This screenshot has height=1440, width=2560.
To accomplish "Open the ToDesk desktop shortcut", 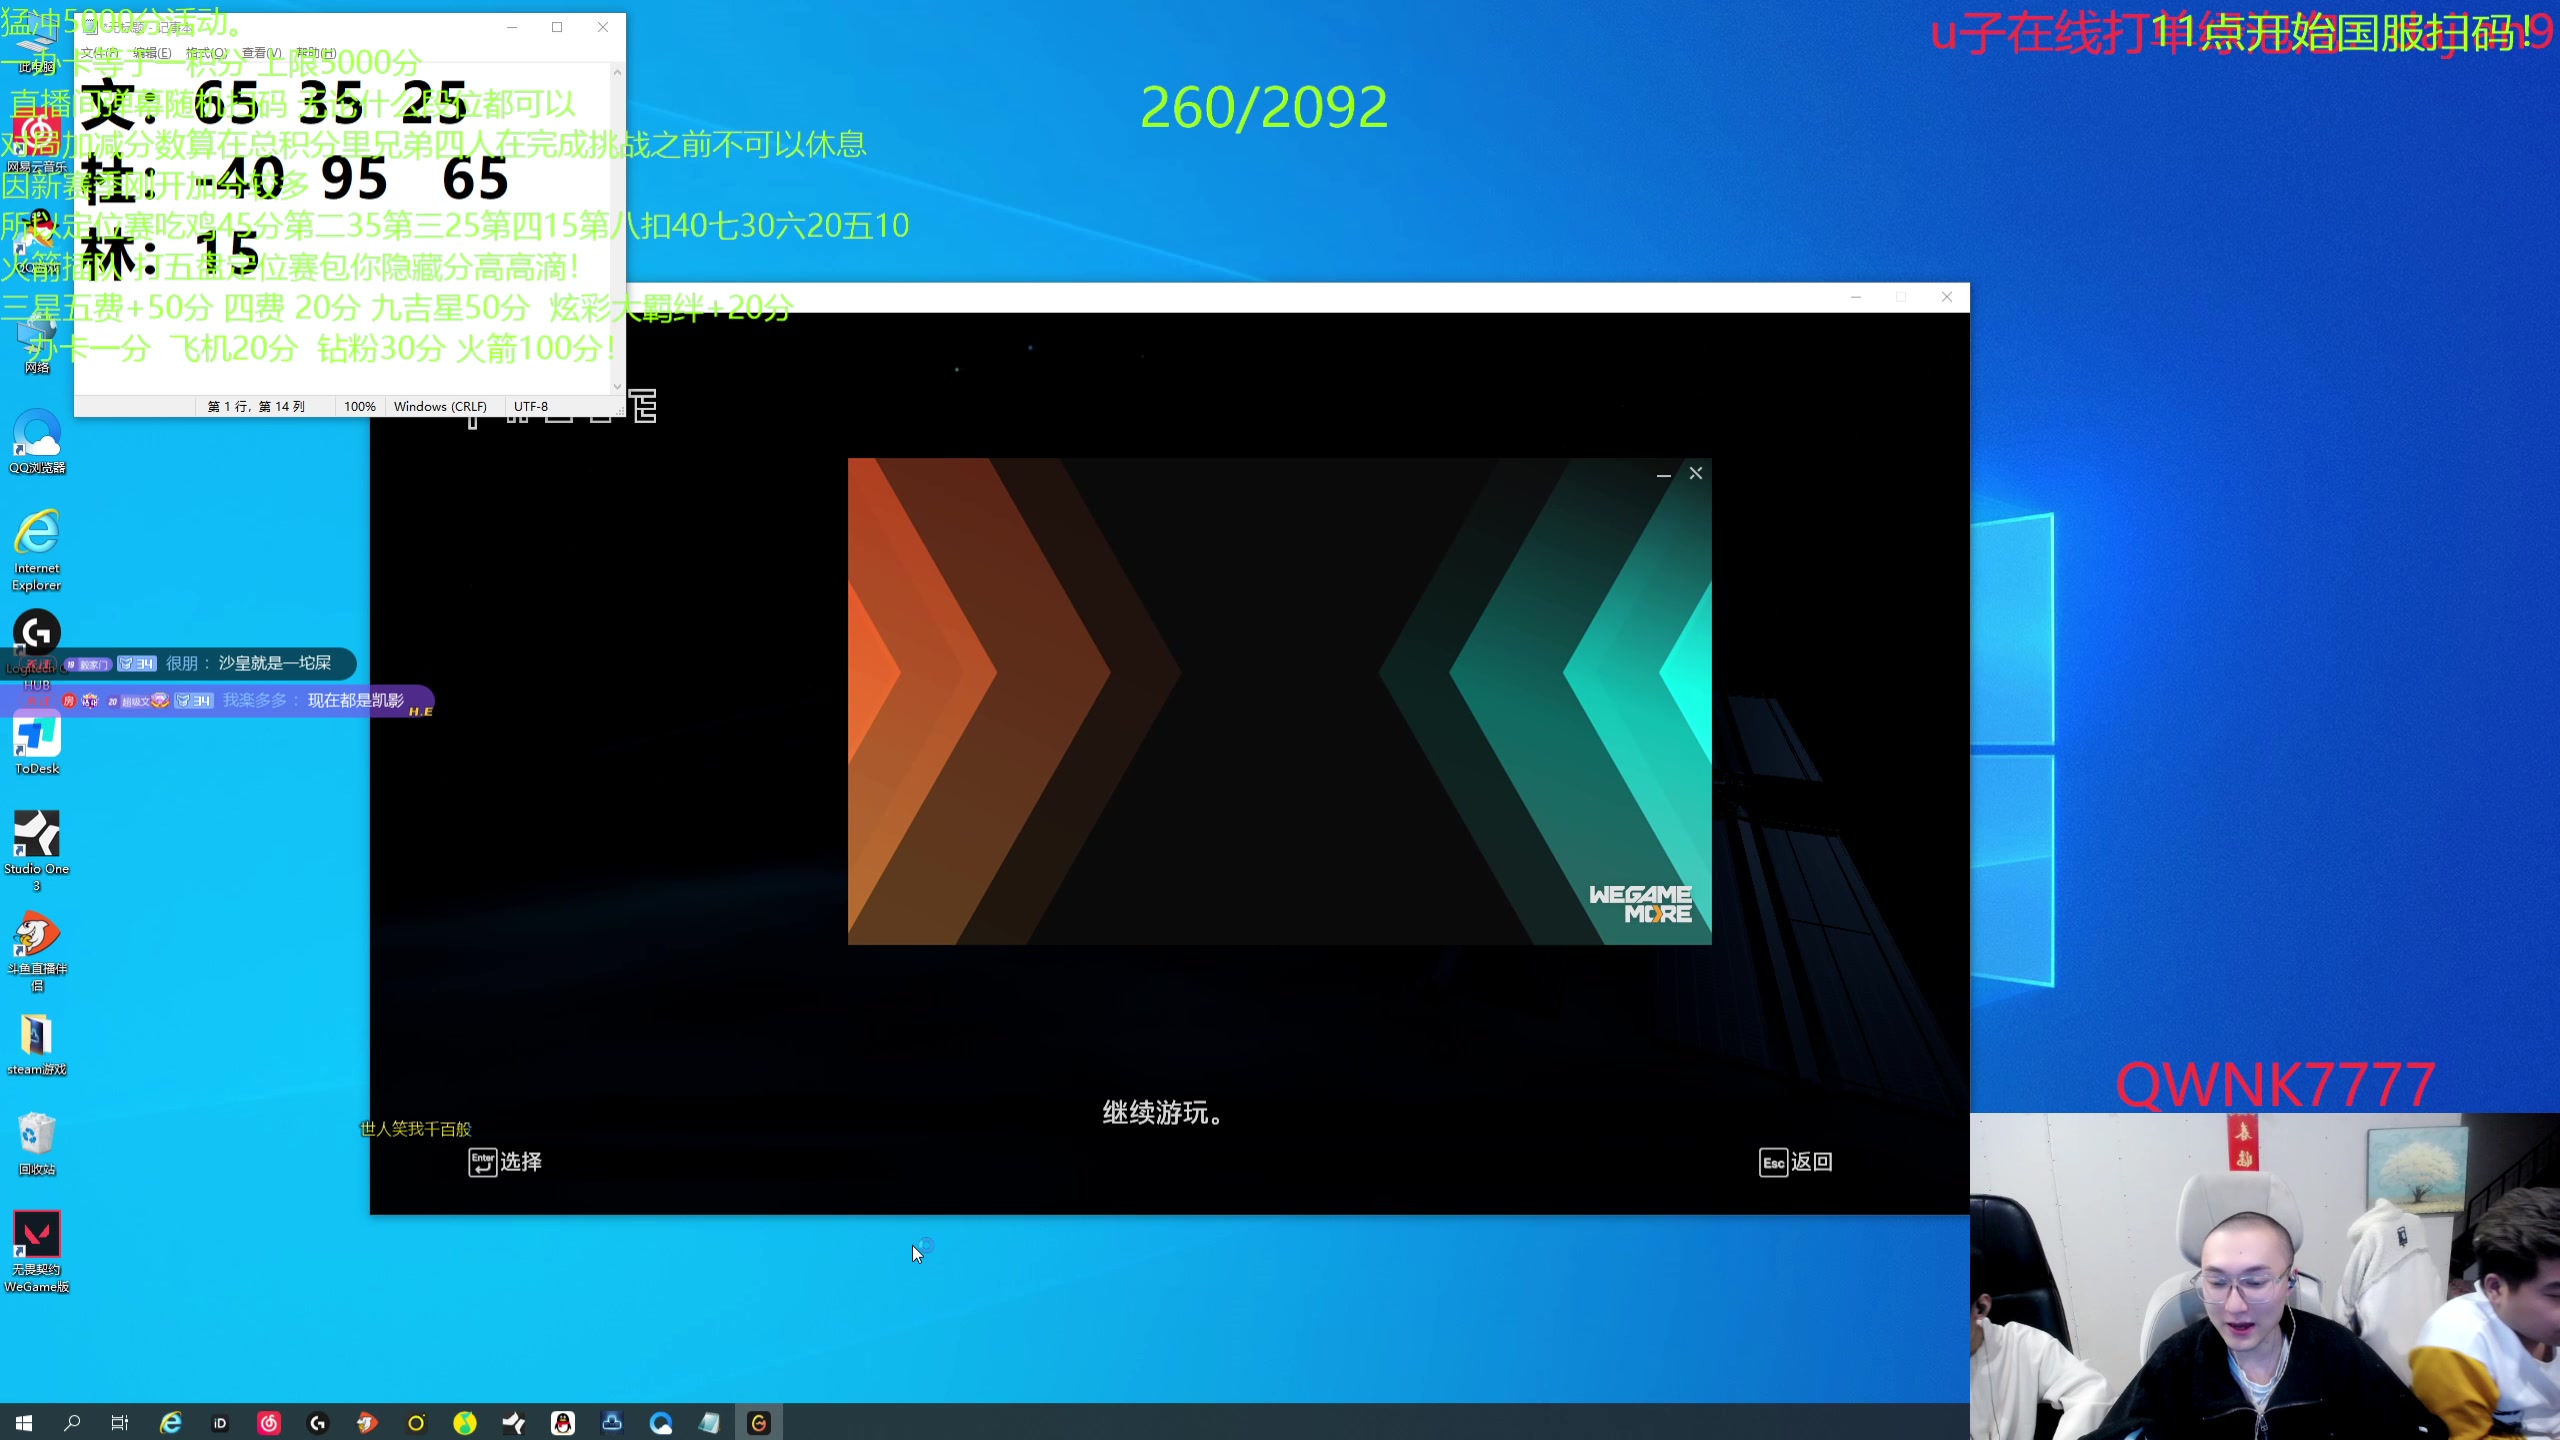I will coord(37,740).
